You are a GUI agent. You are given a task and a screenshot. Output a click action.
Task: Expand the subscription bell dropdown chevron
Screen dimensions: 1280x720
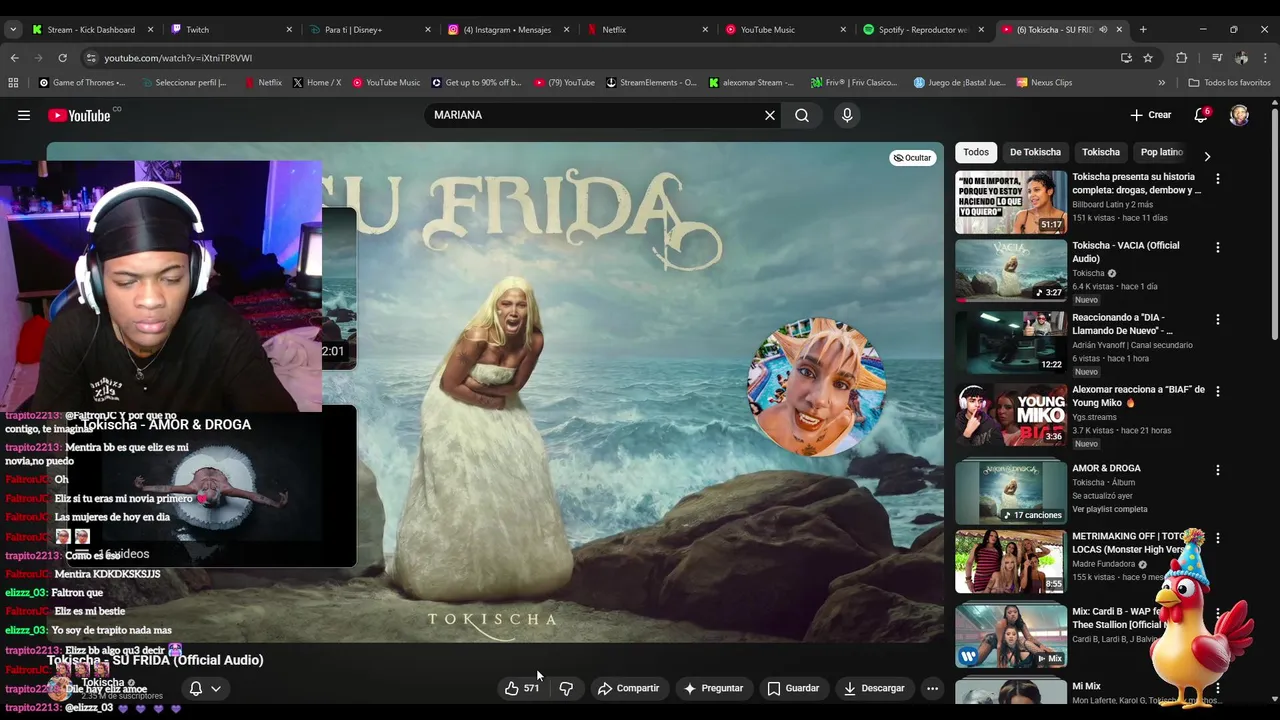pyautogui.click(x=215, y=688)
